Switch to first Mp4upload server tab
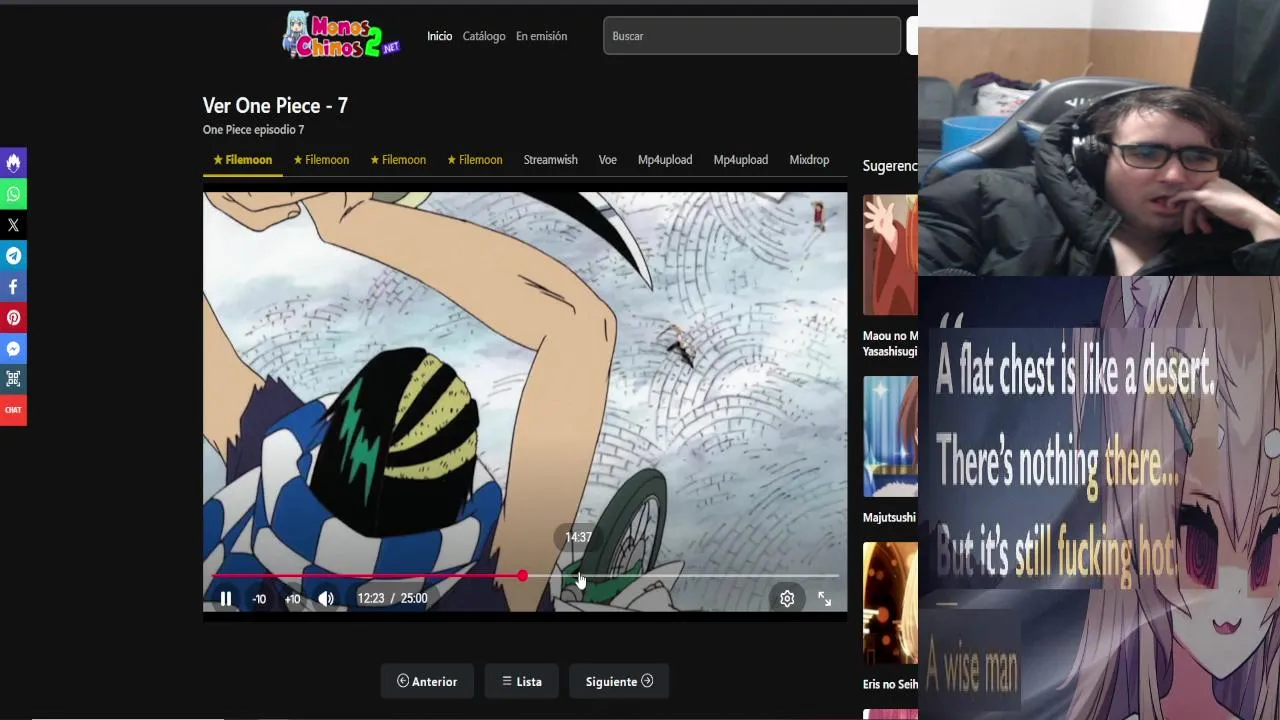This screenshot has width=1280, height=720. pos(665,160)
